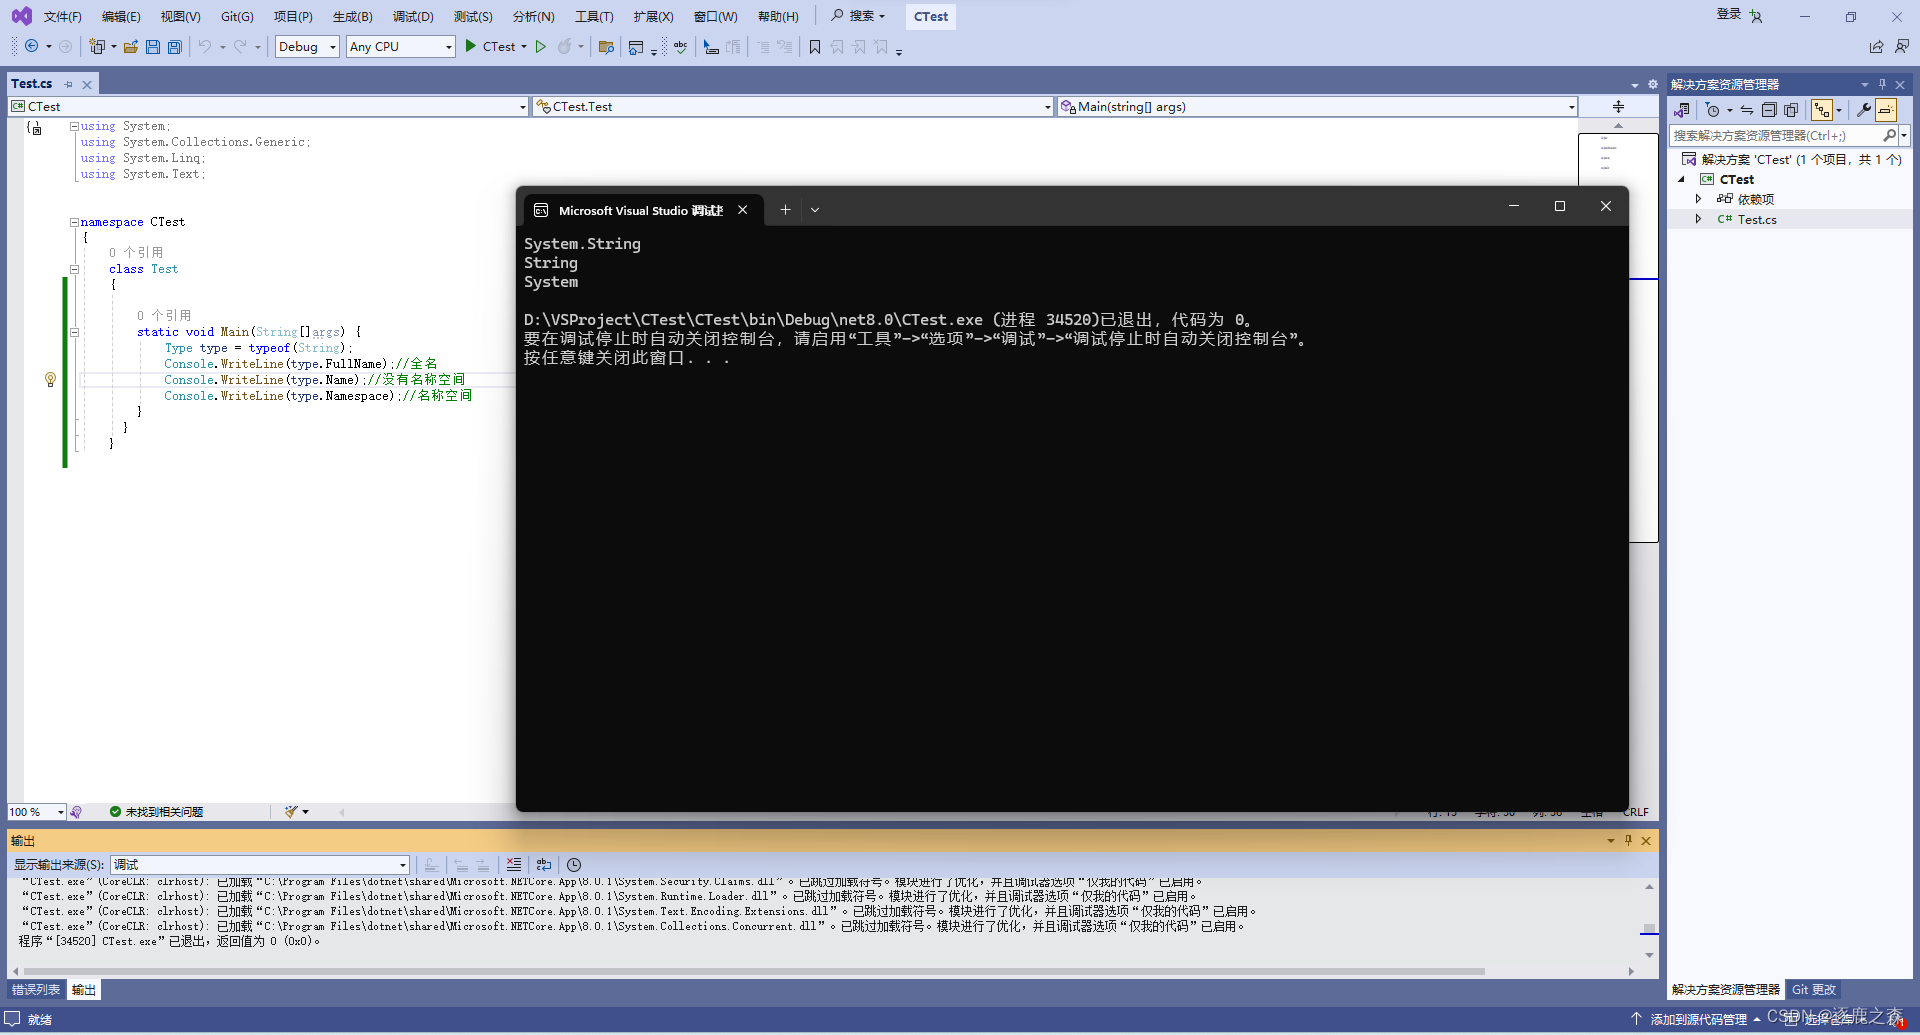Click the Find in Files icon
The width and height of the screenshot is (1920, 1035).
point(606,46)
